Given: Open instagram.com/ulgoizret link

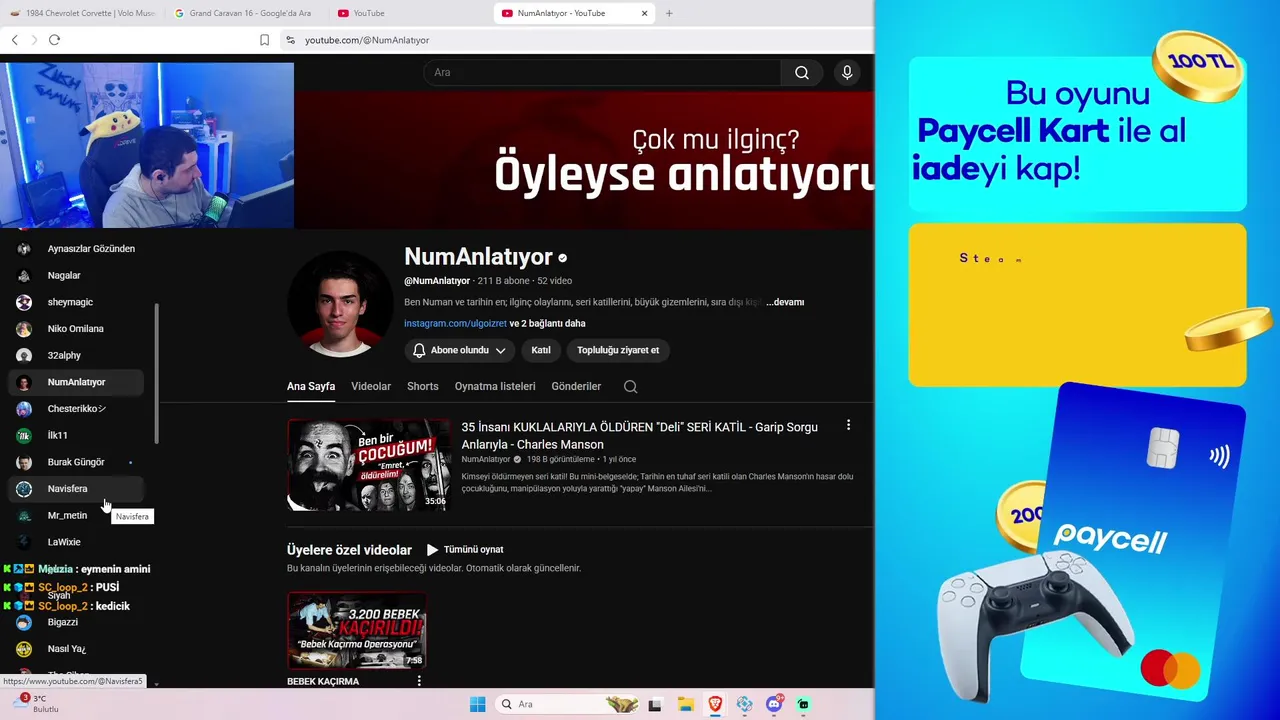Looking at the screenshot, I should (455, 323).
